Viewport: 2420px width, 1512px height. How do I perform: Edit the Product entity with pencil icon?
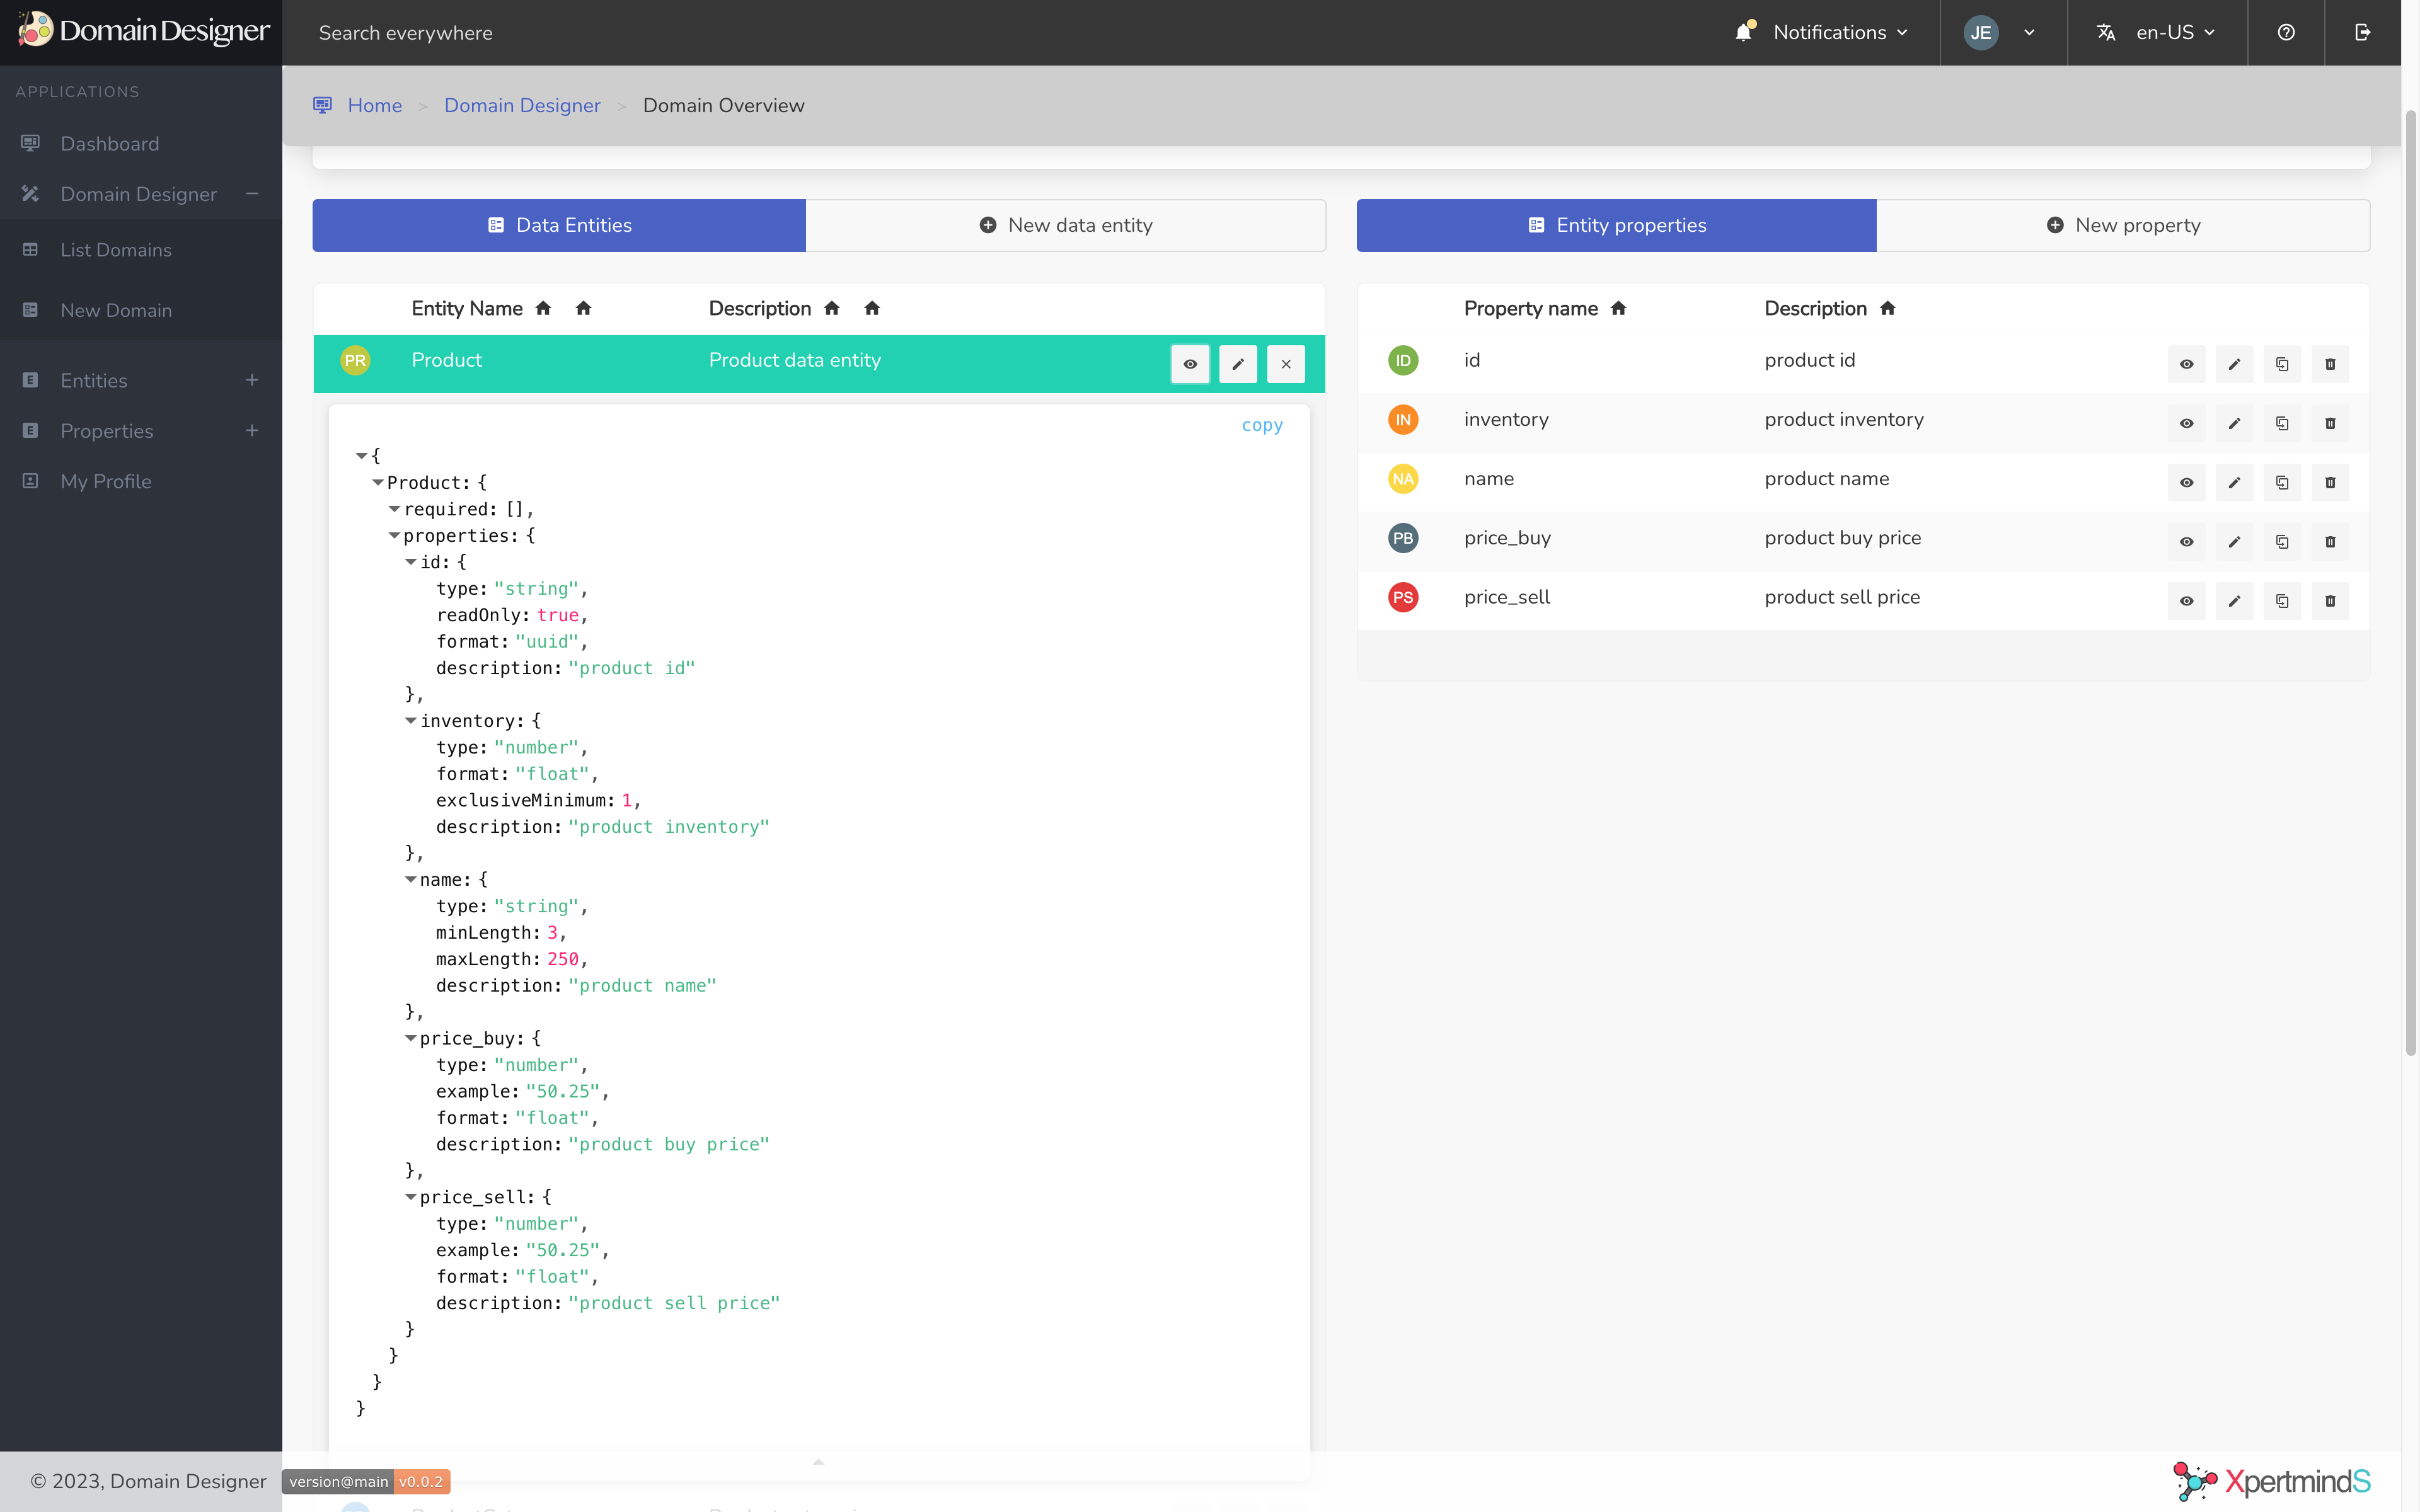coord(1238,364)
